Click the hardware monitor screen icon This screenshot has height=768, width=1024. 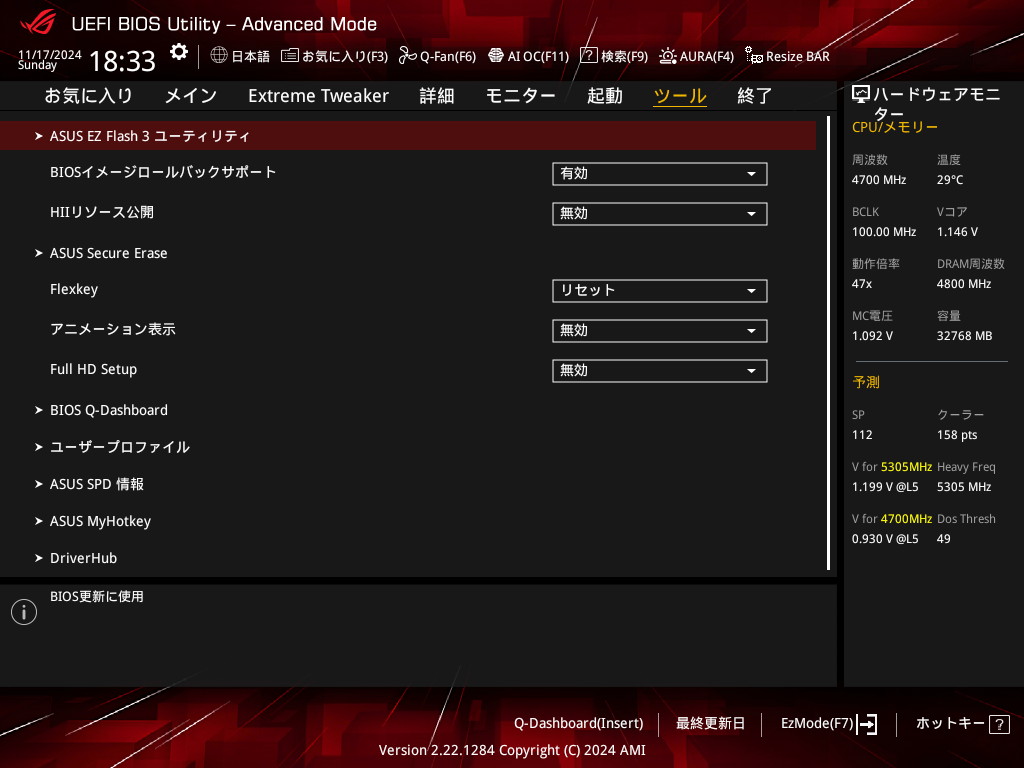861,95
